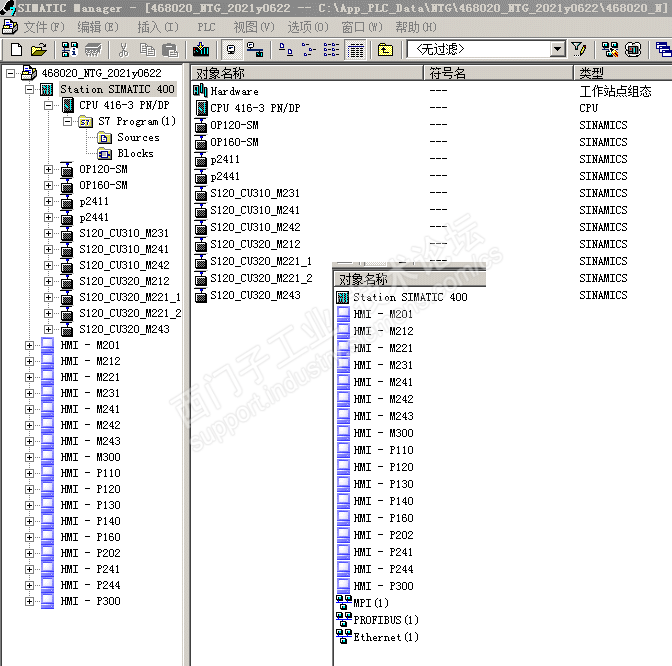
Task: Toggle the Online view icon
Action: pos(231,50)
